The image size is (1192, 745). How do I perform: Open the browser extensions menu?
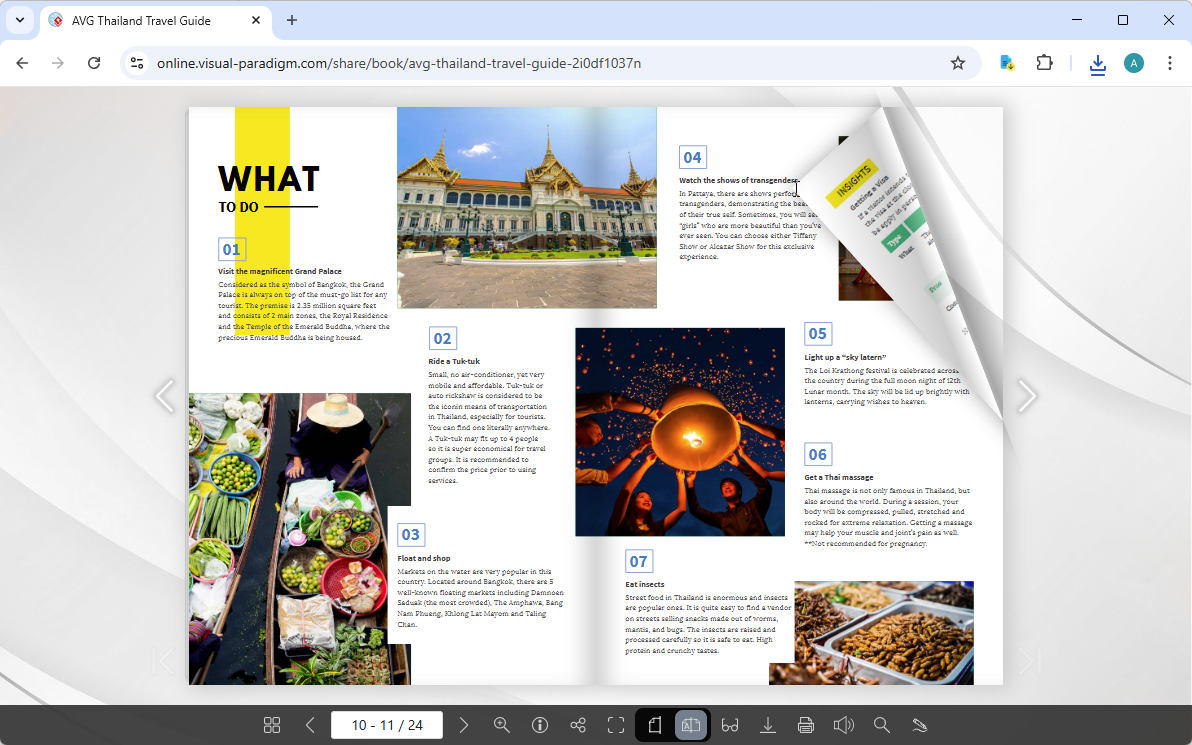click(1044, 62)
